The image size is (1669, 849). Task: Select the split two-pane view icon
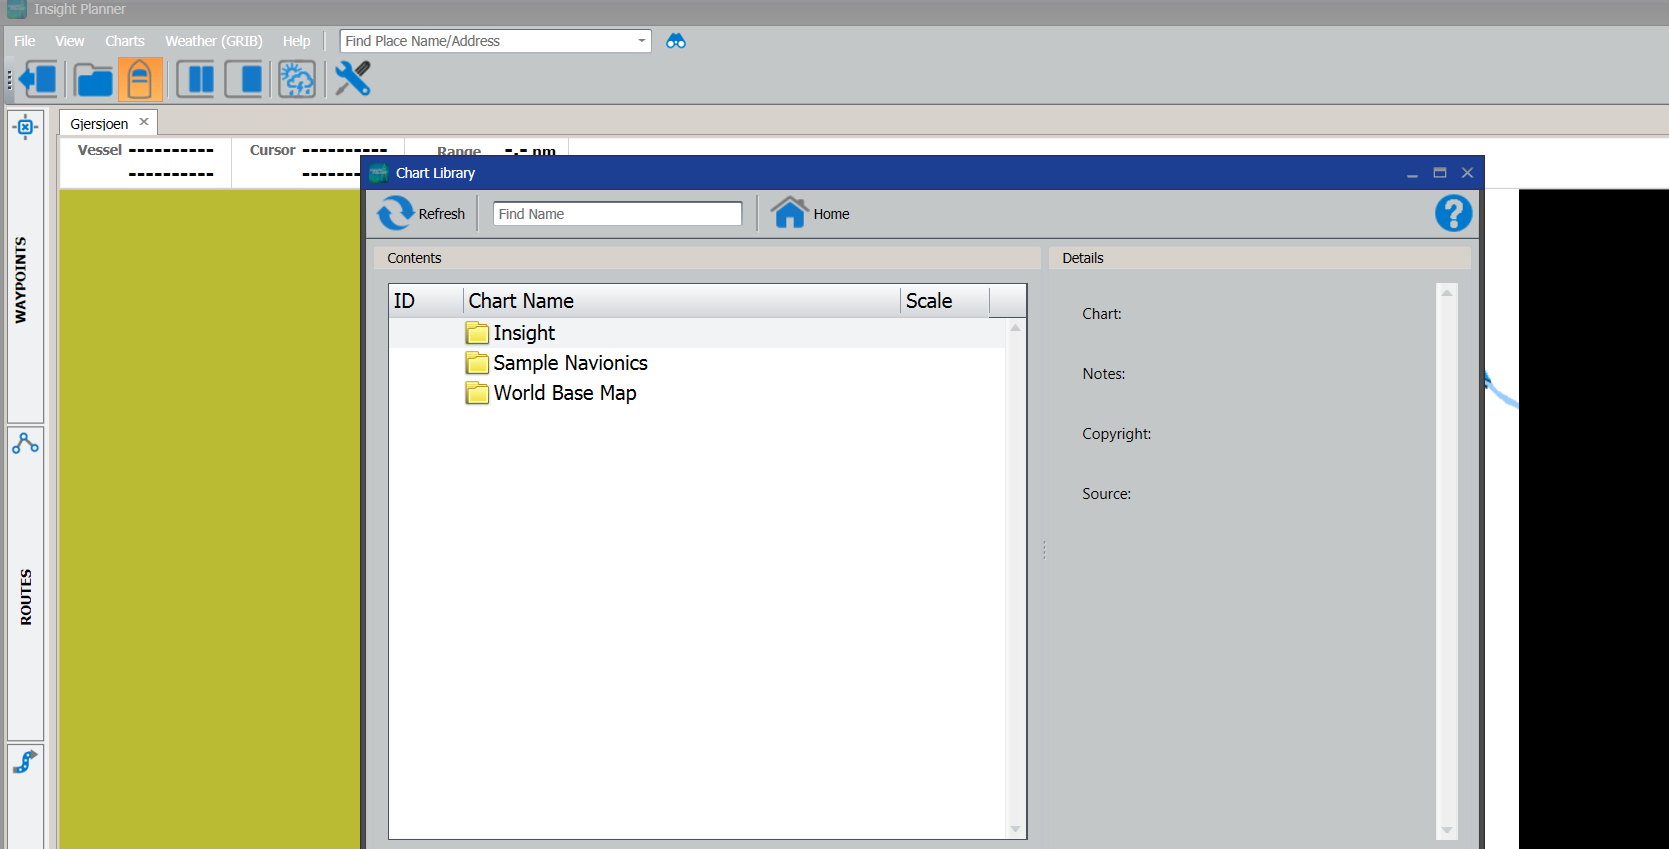pyautogui.click(x=196, y=79)
